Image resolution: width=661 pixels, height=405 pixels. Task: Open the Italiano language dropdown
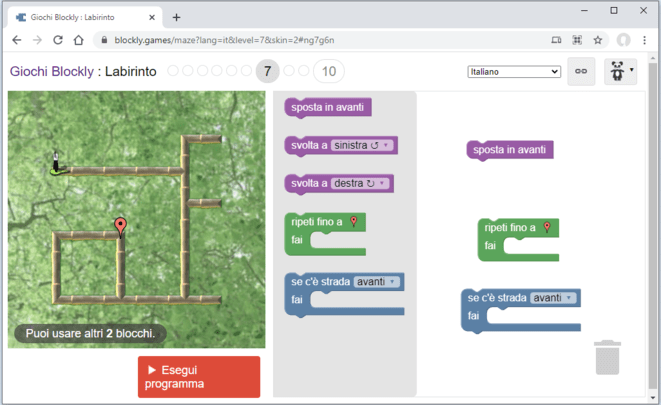[514, 72]
